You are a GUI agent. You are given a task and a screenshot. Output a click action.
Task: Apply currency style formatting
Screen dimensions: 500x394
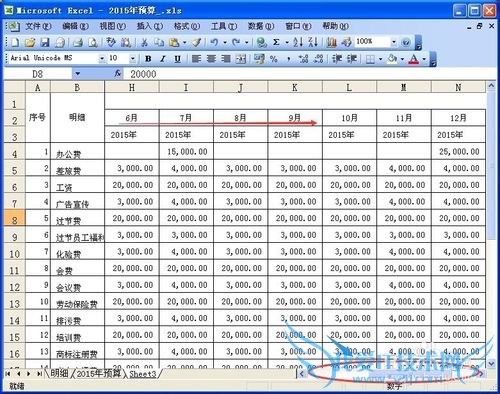click(x=259, y=59)
